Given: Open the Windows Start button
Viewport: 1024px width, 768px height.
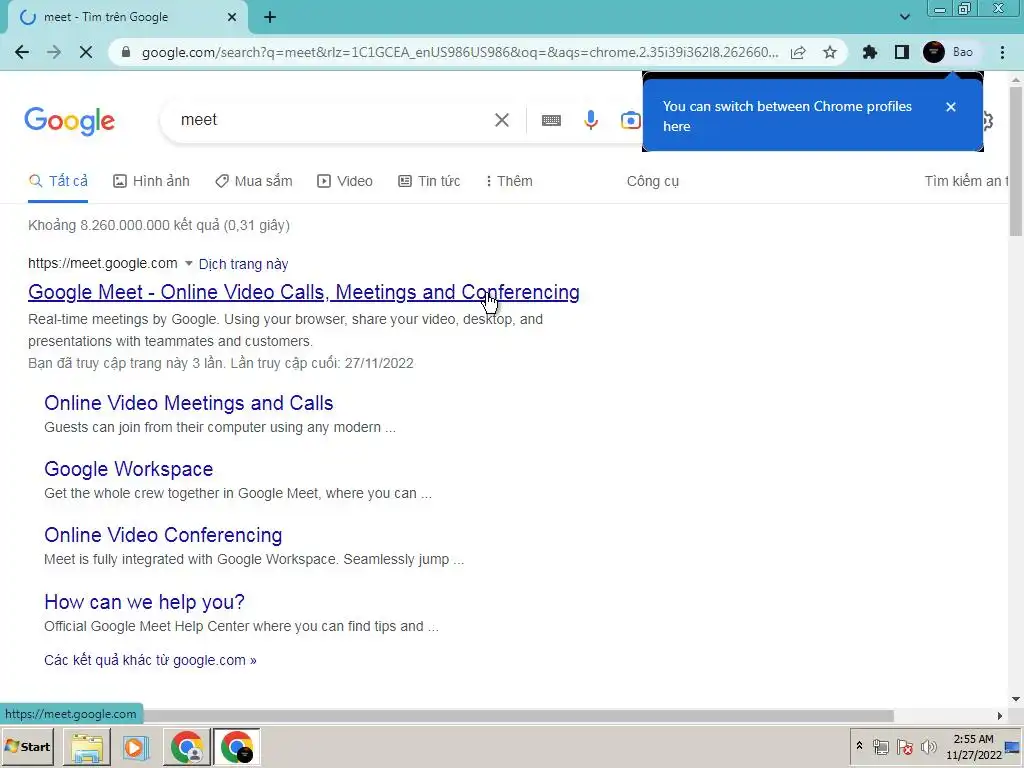Looking at the screenshot, I should [x=28, y=746].
